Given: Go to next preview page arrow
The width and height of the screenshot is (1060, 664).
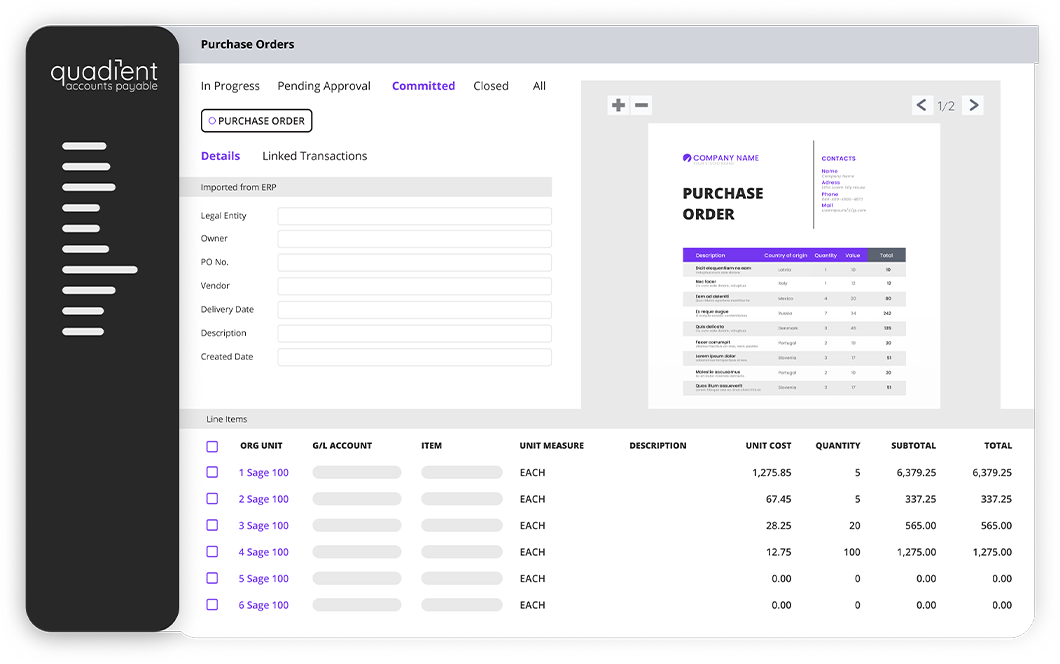Looking at the screenshot, I should (x=973, y=105).
